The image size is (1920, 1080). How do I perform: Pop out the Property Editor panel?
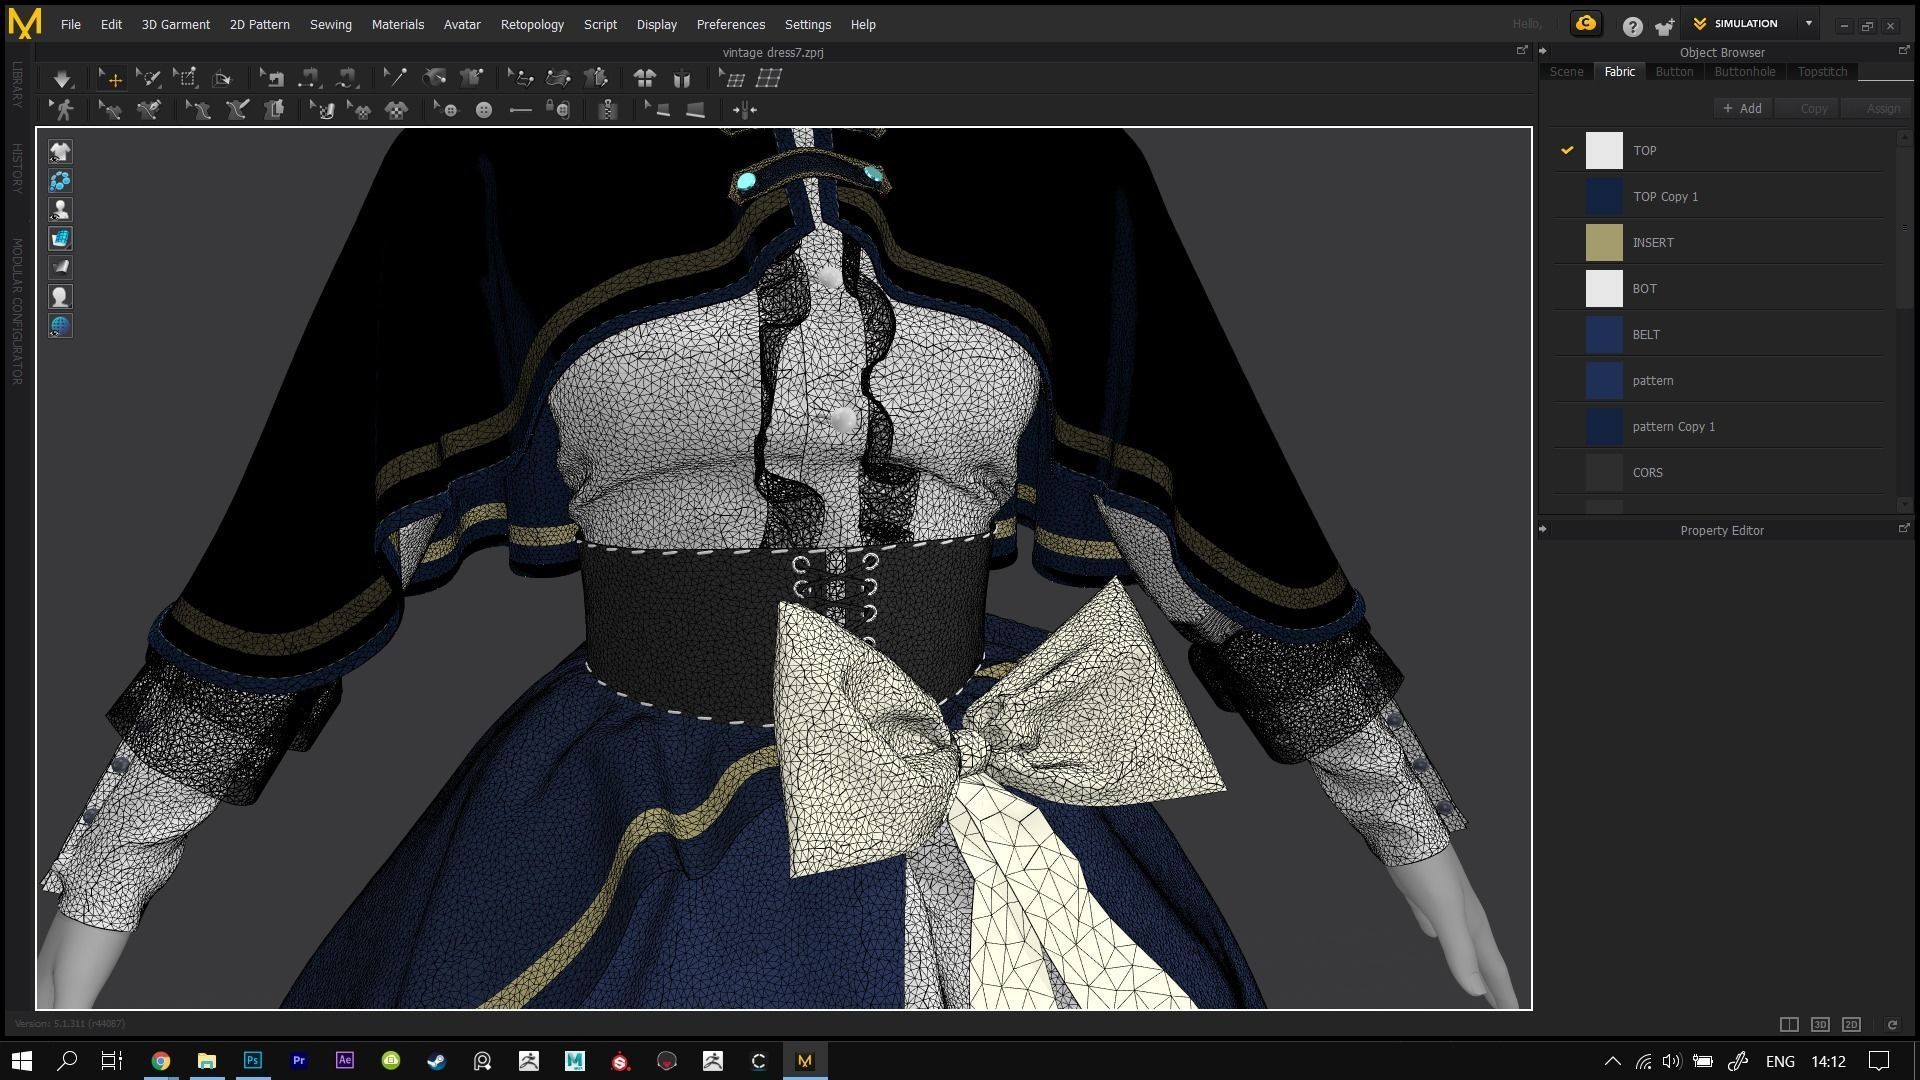(x=1903, y=529)
